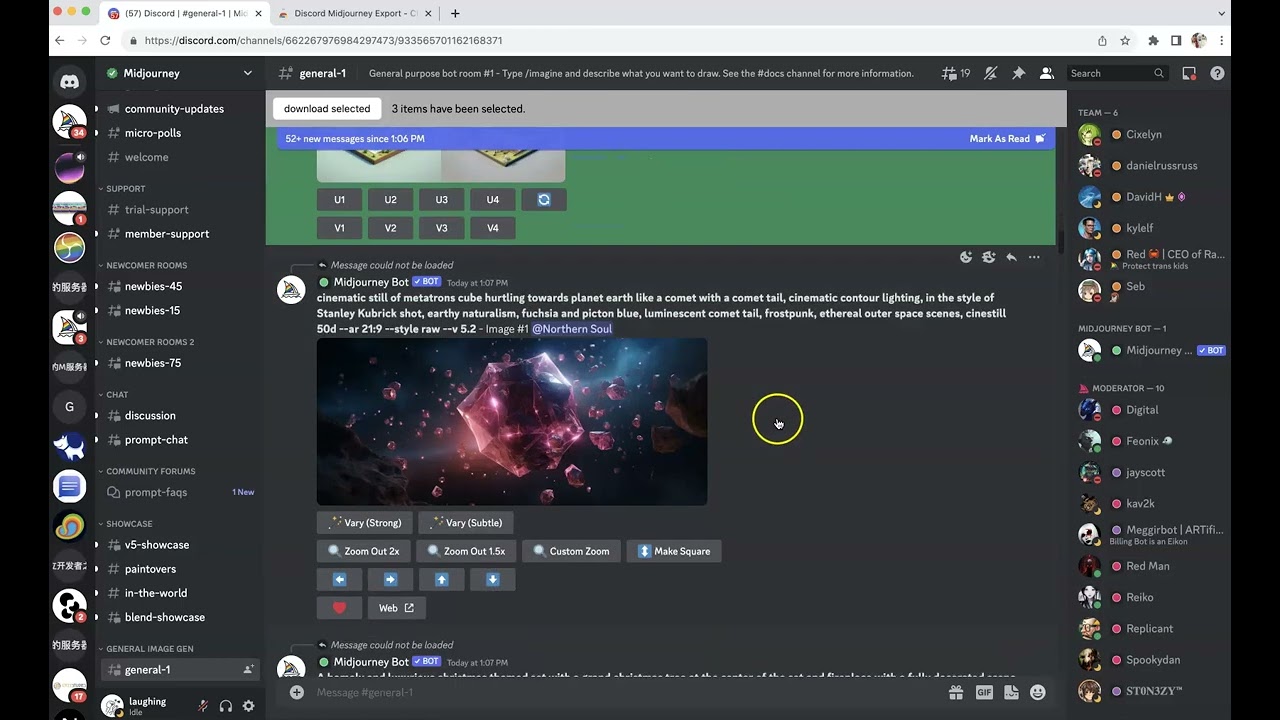Image resolution: width=1280 pixels, height=720 pixels.
Task: Open pinned messages pin icon
Action: click(1018, 73)
